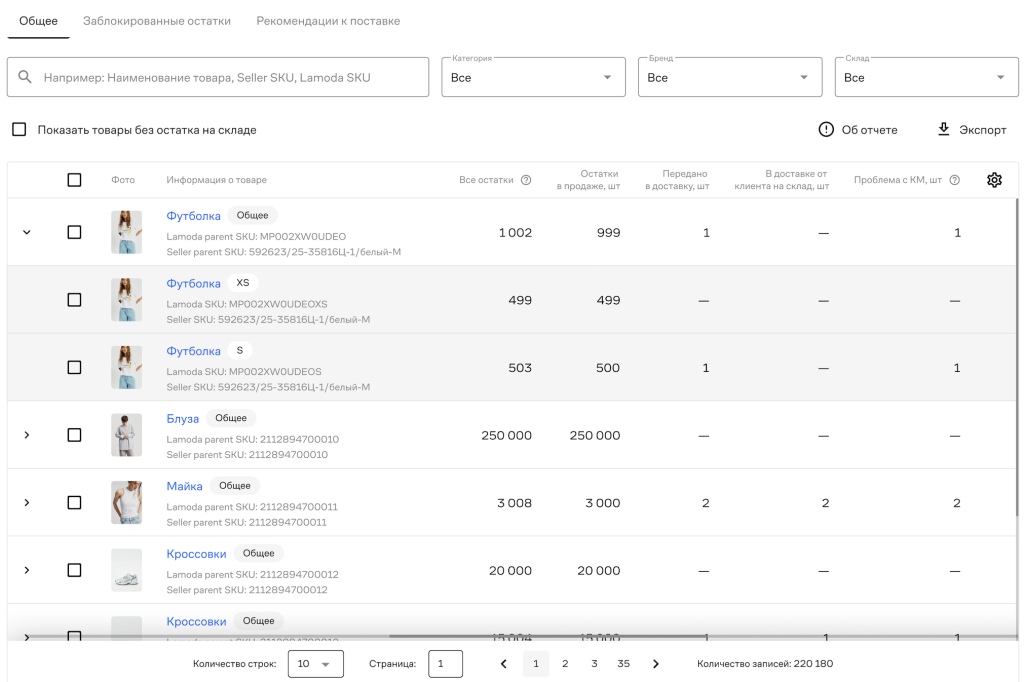The height and width of the screenshot is (682, 1024).
Task: Click the search magnifier icon
Action: [25, 77]
